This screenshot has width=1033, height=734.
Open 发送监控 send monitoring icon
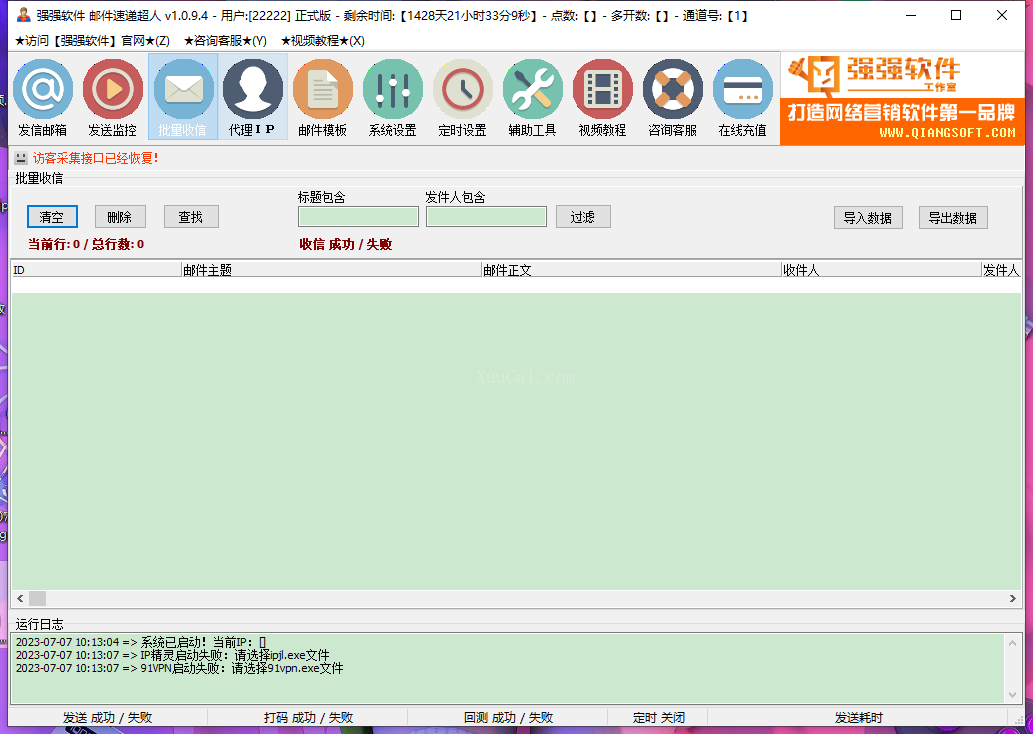[112, 97]
